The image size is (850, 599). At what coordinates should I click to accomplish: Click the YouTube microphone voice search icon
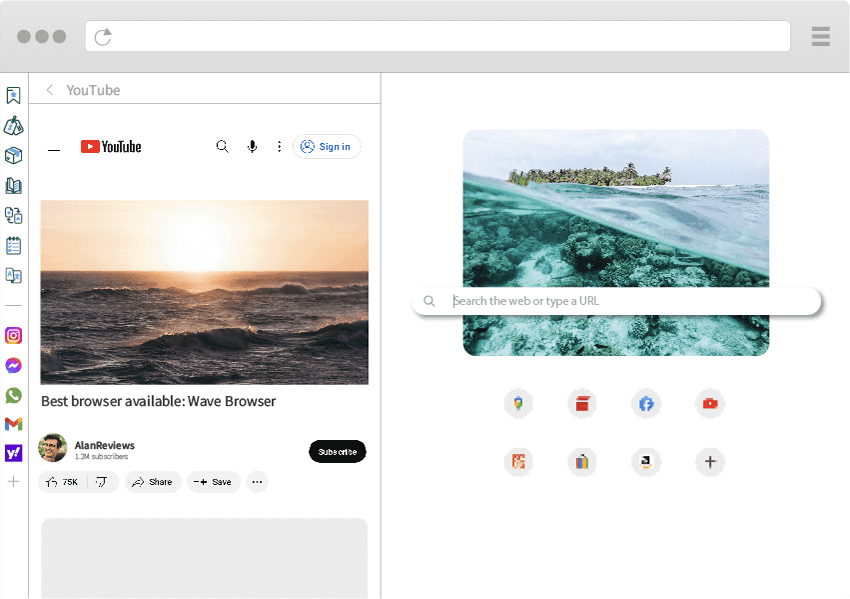pos(252,147)
